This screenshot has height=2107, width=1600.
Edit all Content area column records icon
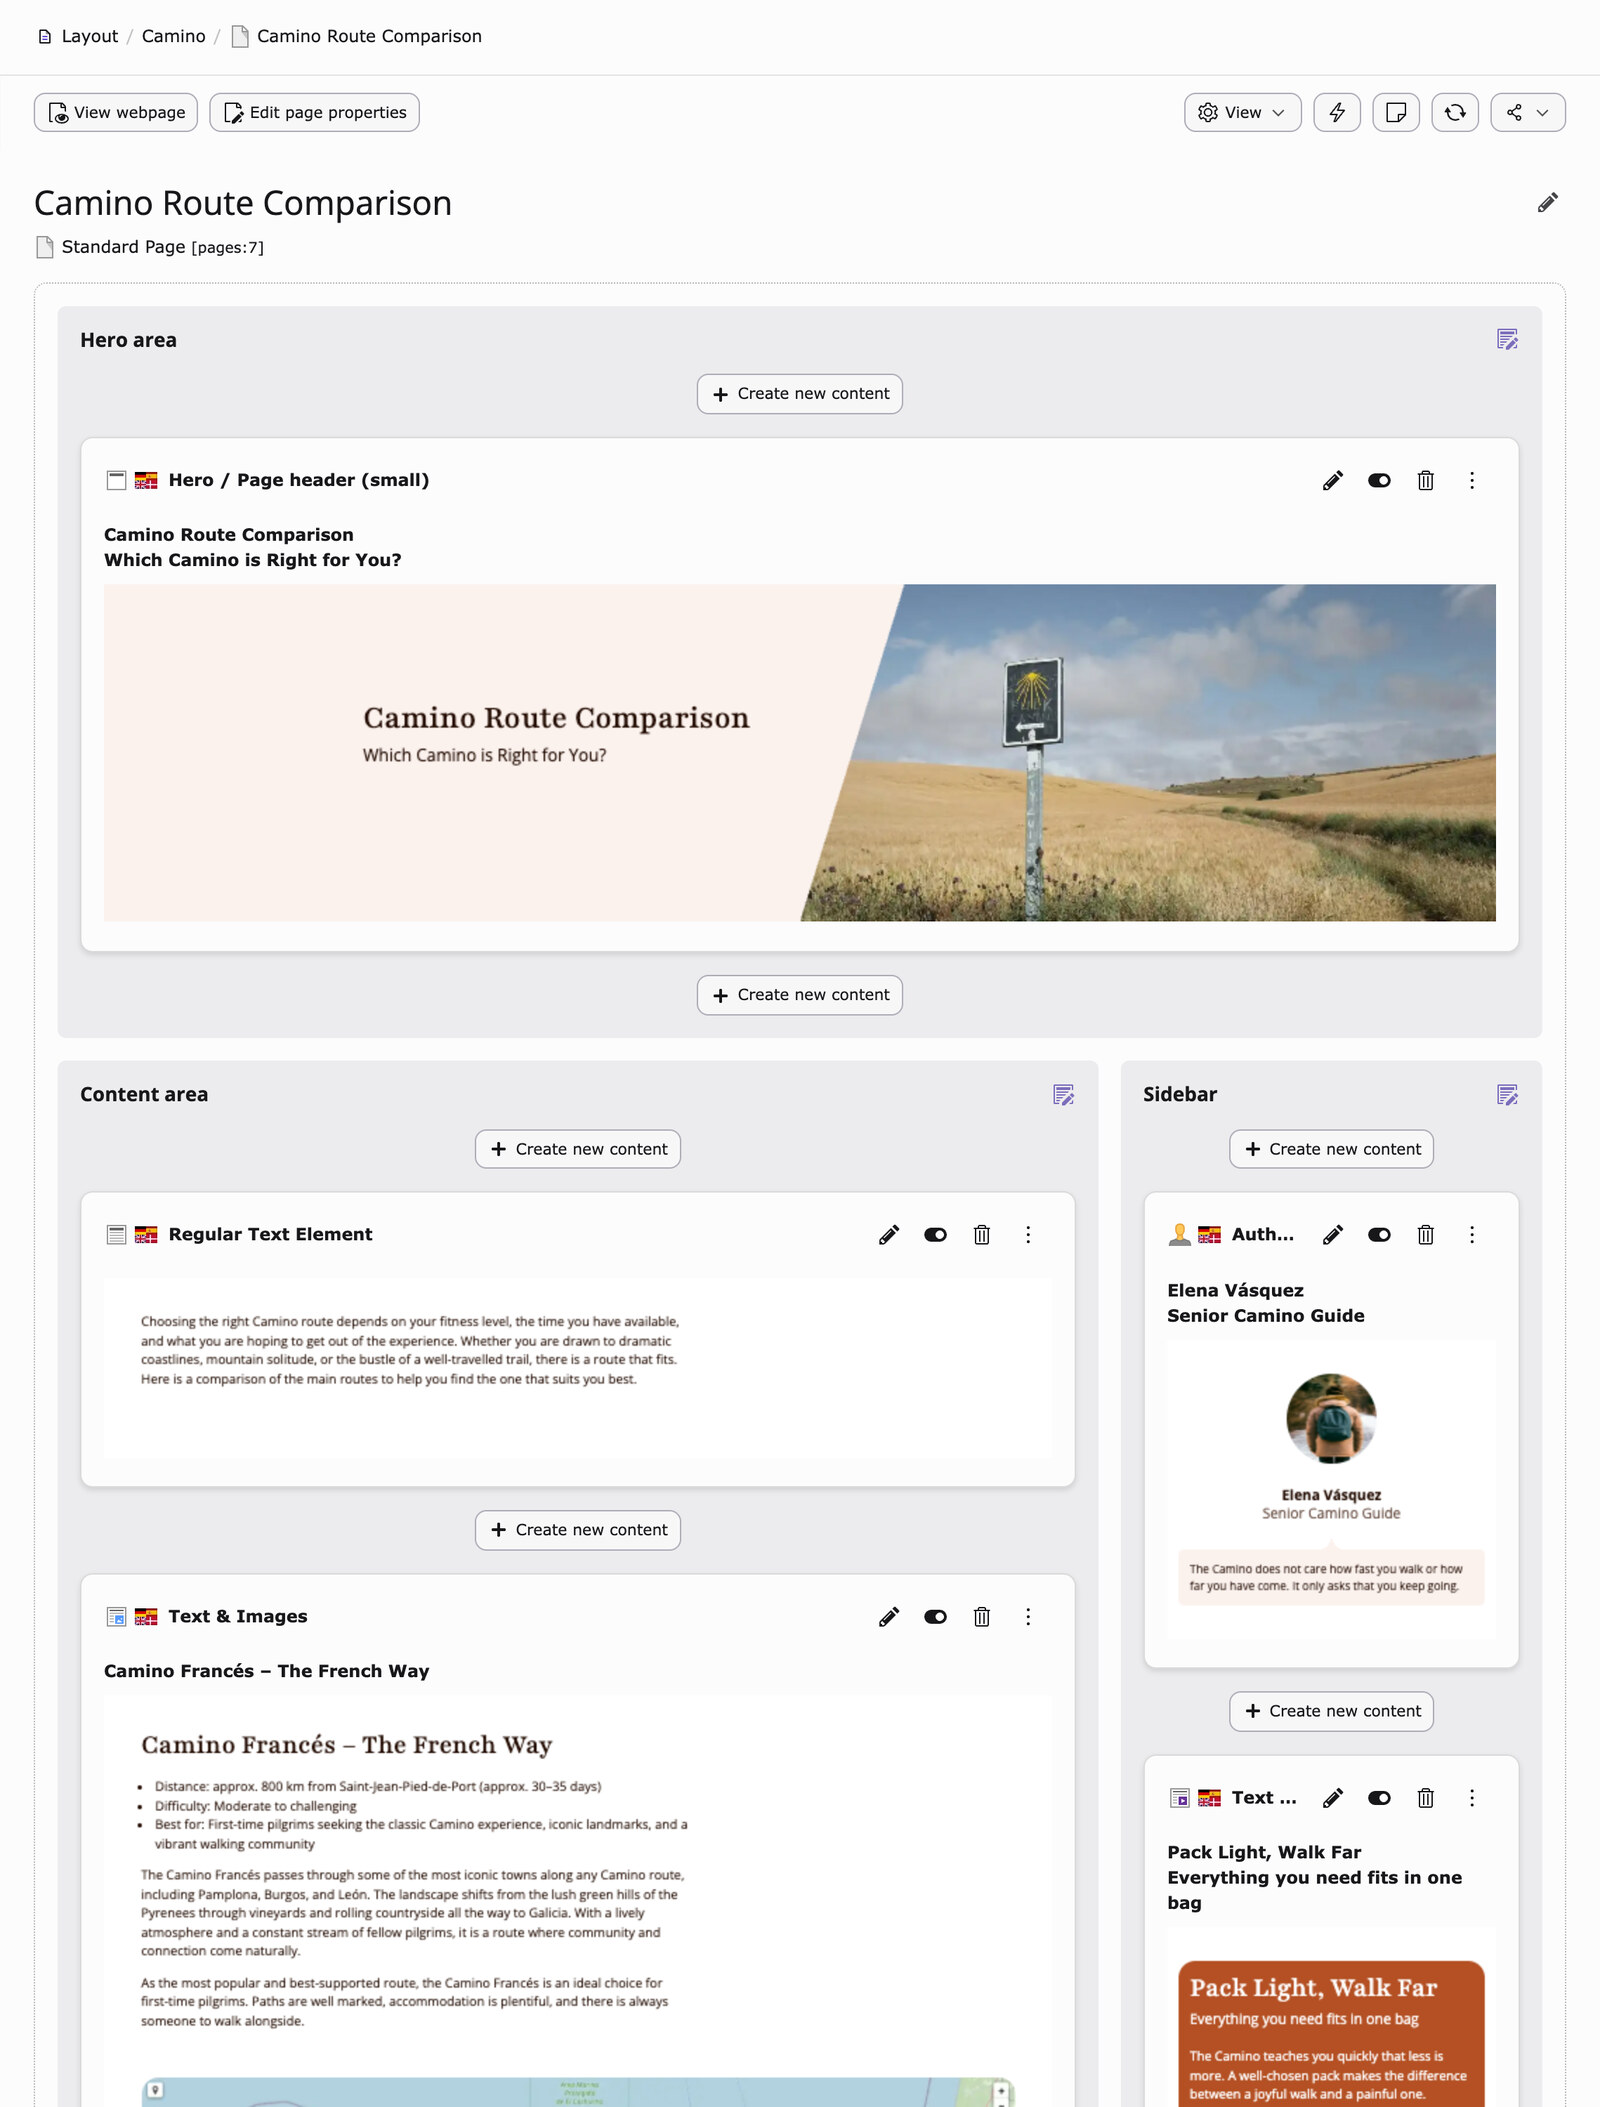click(1063, 1095)
